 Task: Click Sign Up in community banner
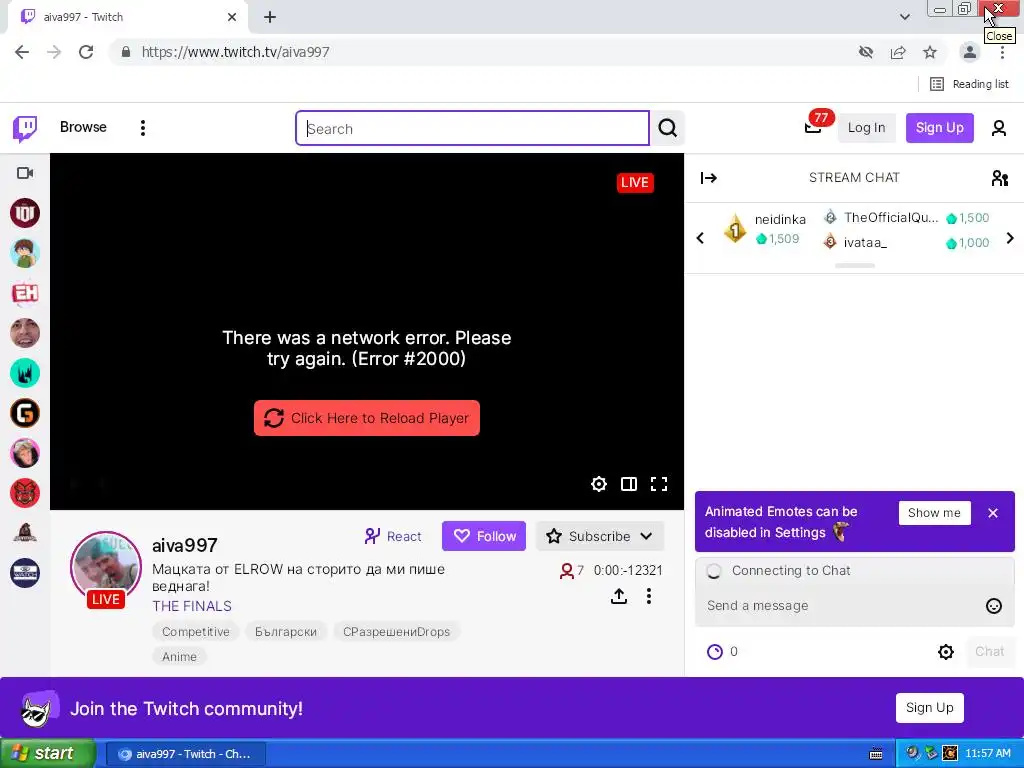click(929, 708)
